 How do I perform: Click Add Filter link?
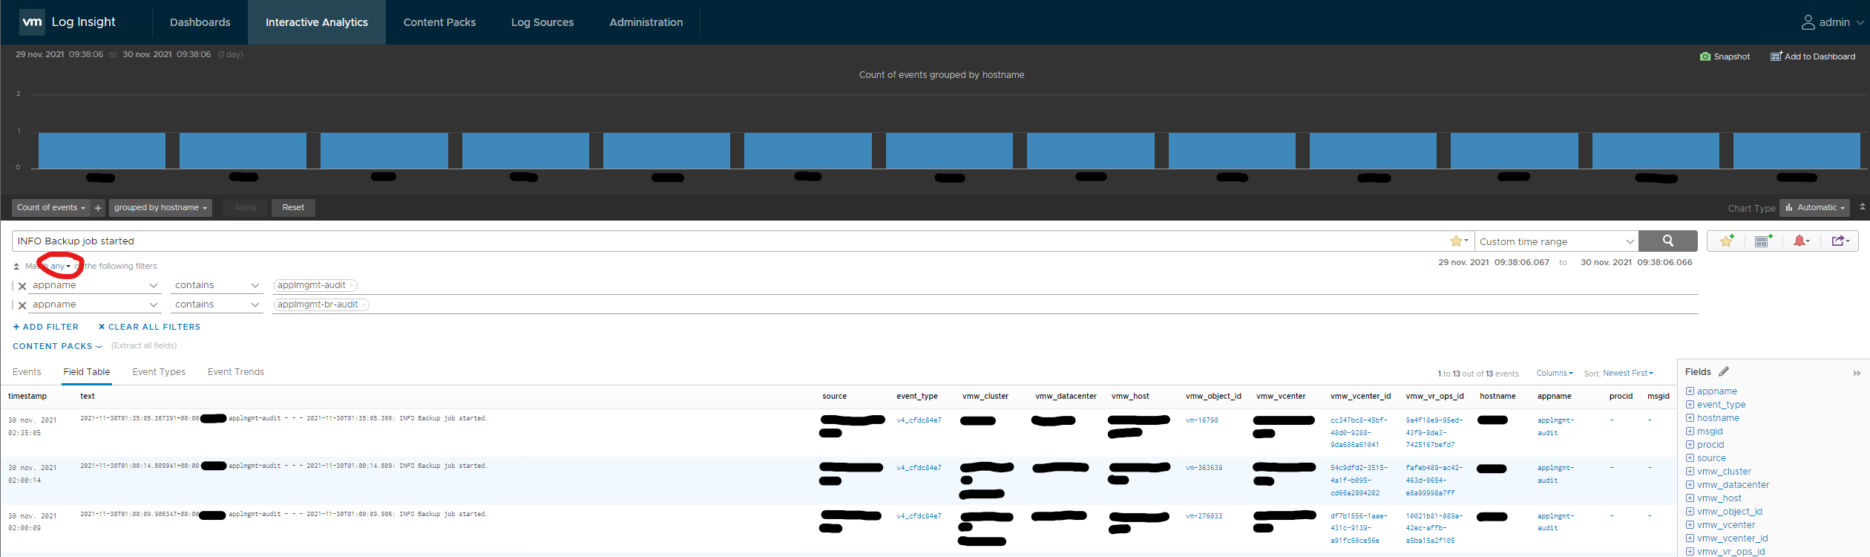46,327
